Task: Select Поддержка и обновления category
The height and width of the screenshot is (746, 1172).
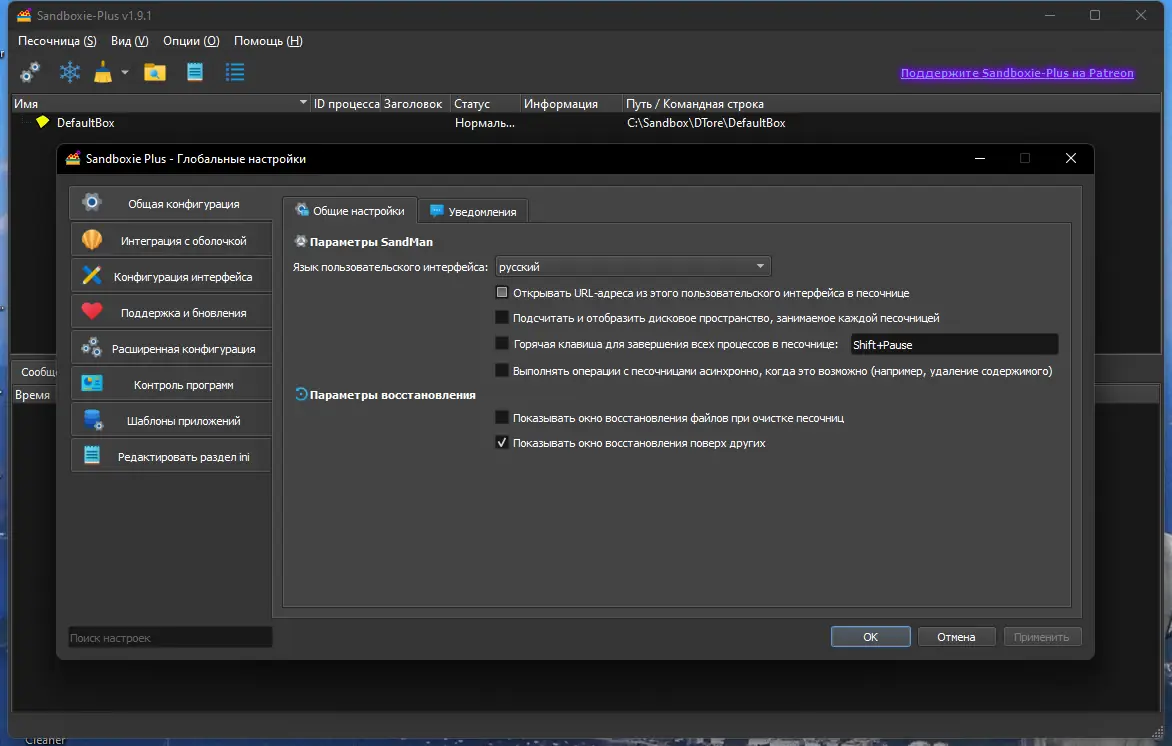Action: (171, 312)
